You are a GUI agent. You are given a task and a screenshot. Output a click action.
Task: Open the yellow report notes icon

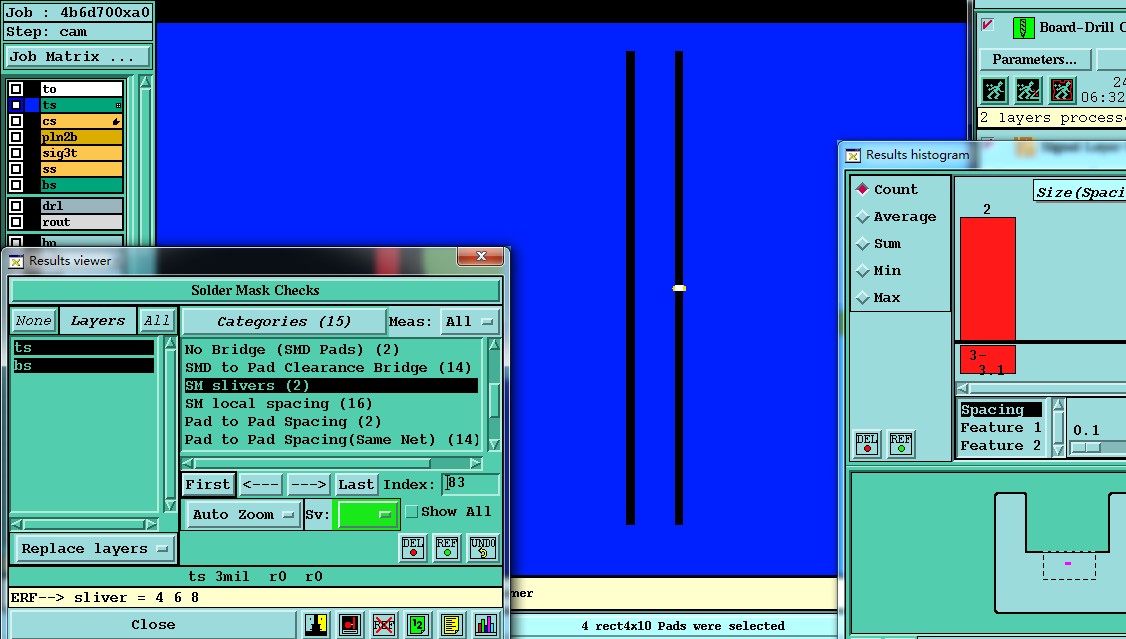point(451,624)
